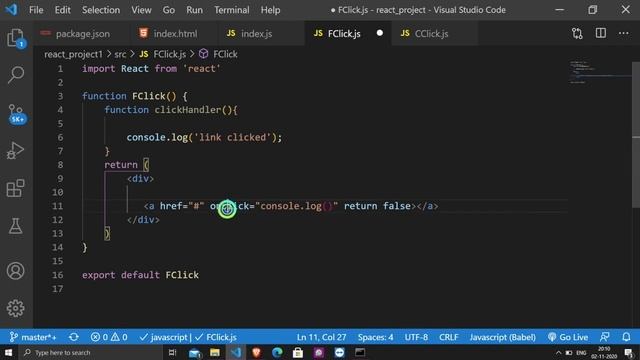Open the Terminal menu

(x=231, y=10)
